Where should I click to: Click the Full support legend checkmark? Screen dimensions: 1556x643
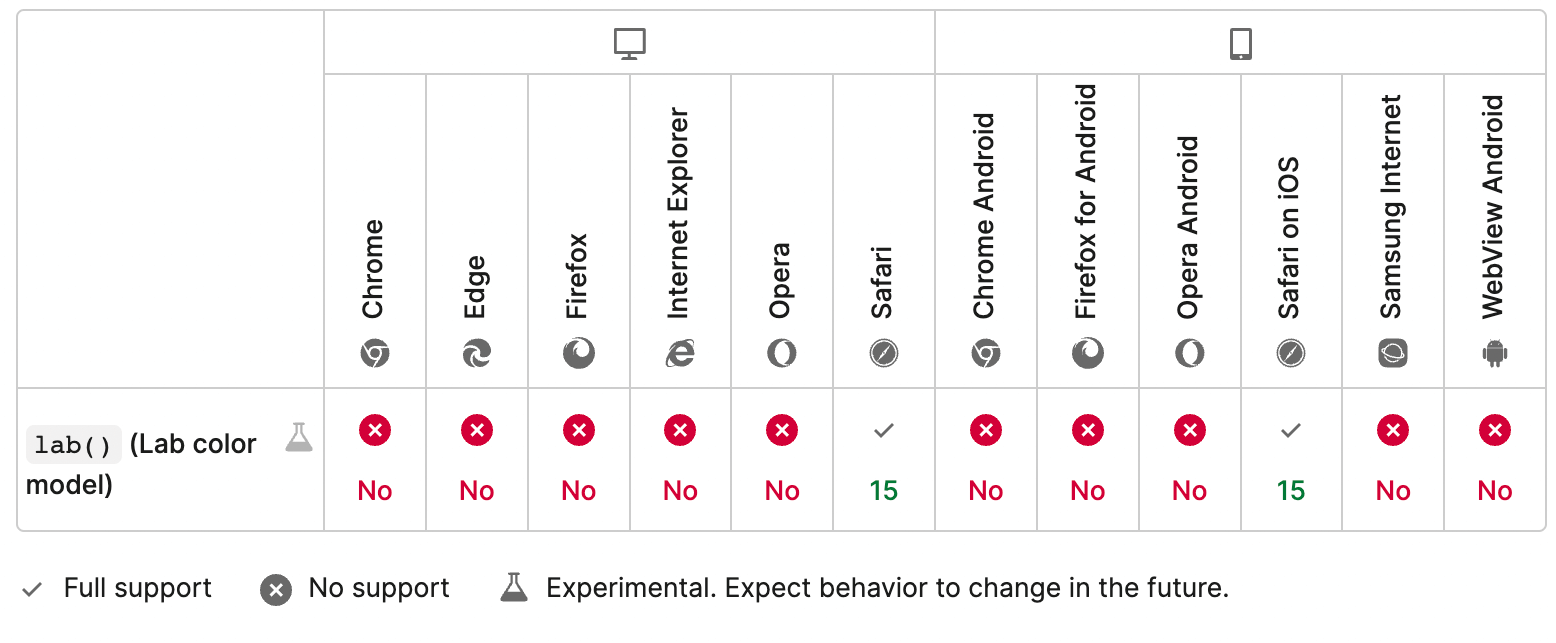[x=32, y=590]
